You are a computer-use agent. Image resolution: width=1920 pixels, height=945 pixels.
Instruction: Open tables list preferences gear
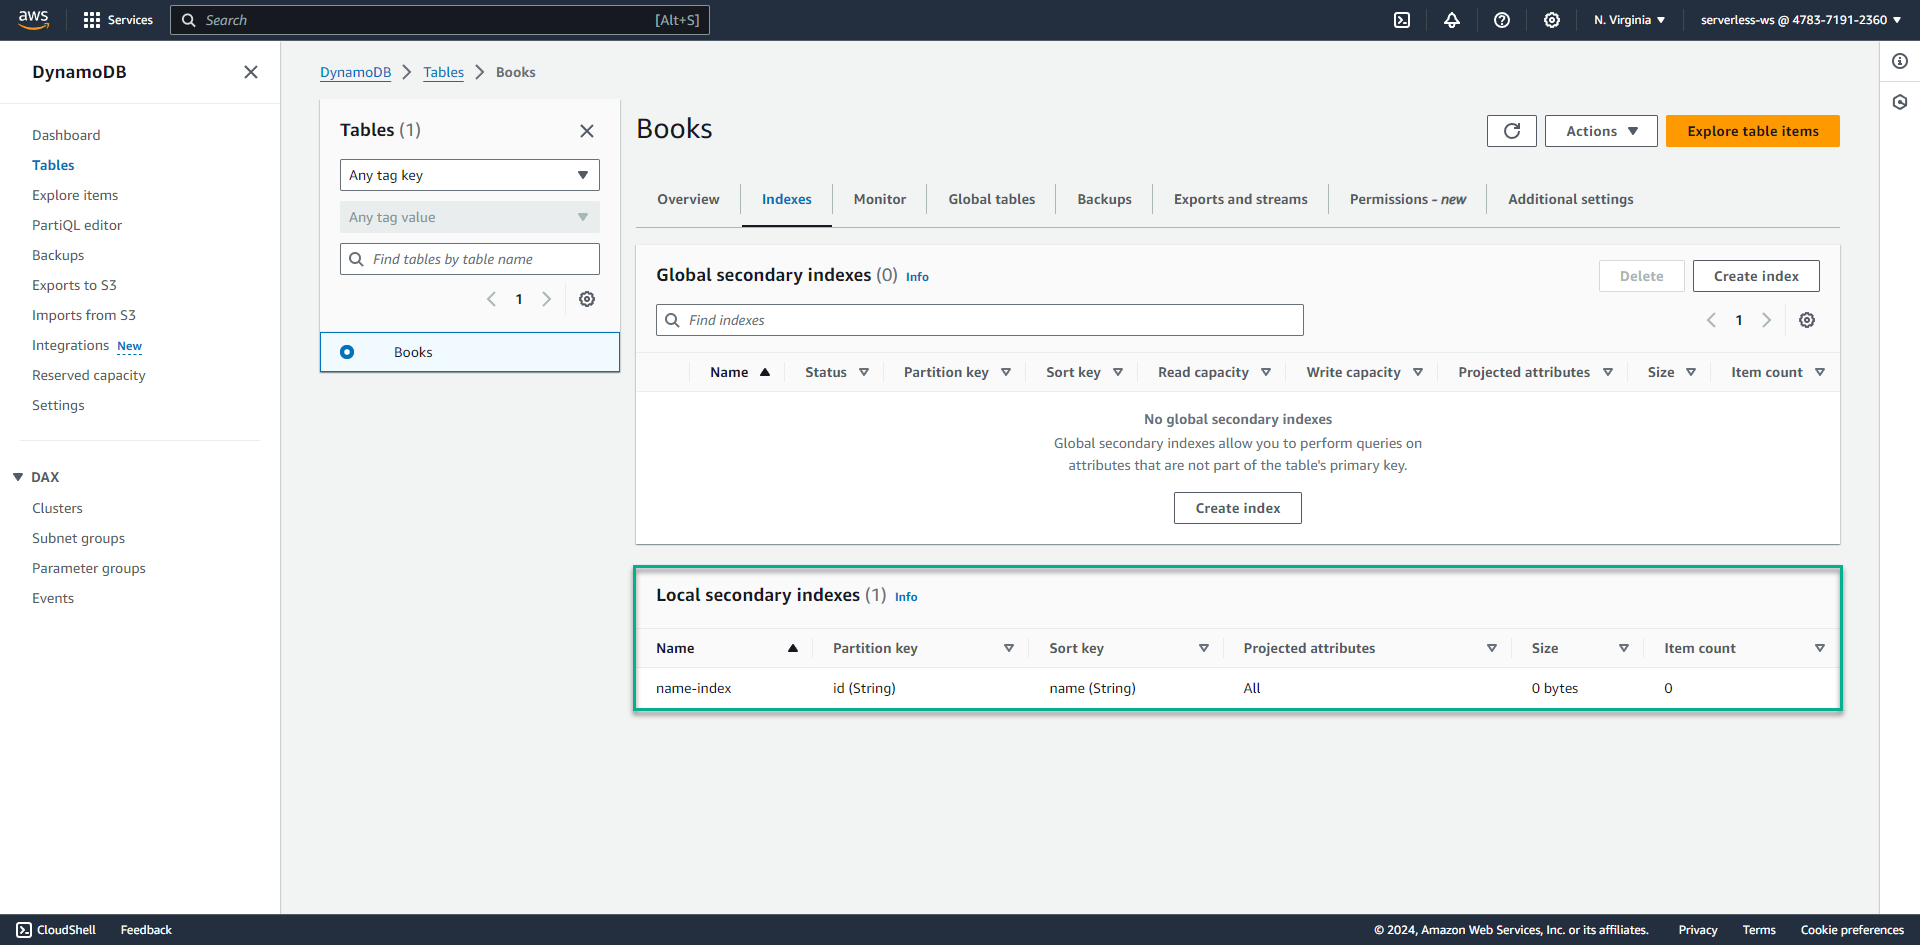tap(587, 299)
